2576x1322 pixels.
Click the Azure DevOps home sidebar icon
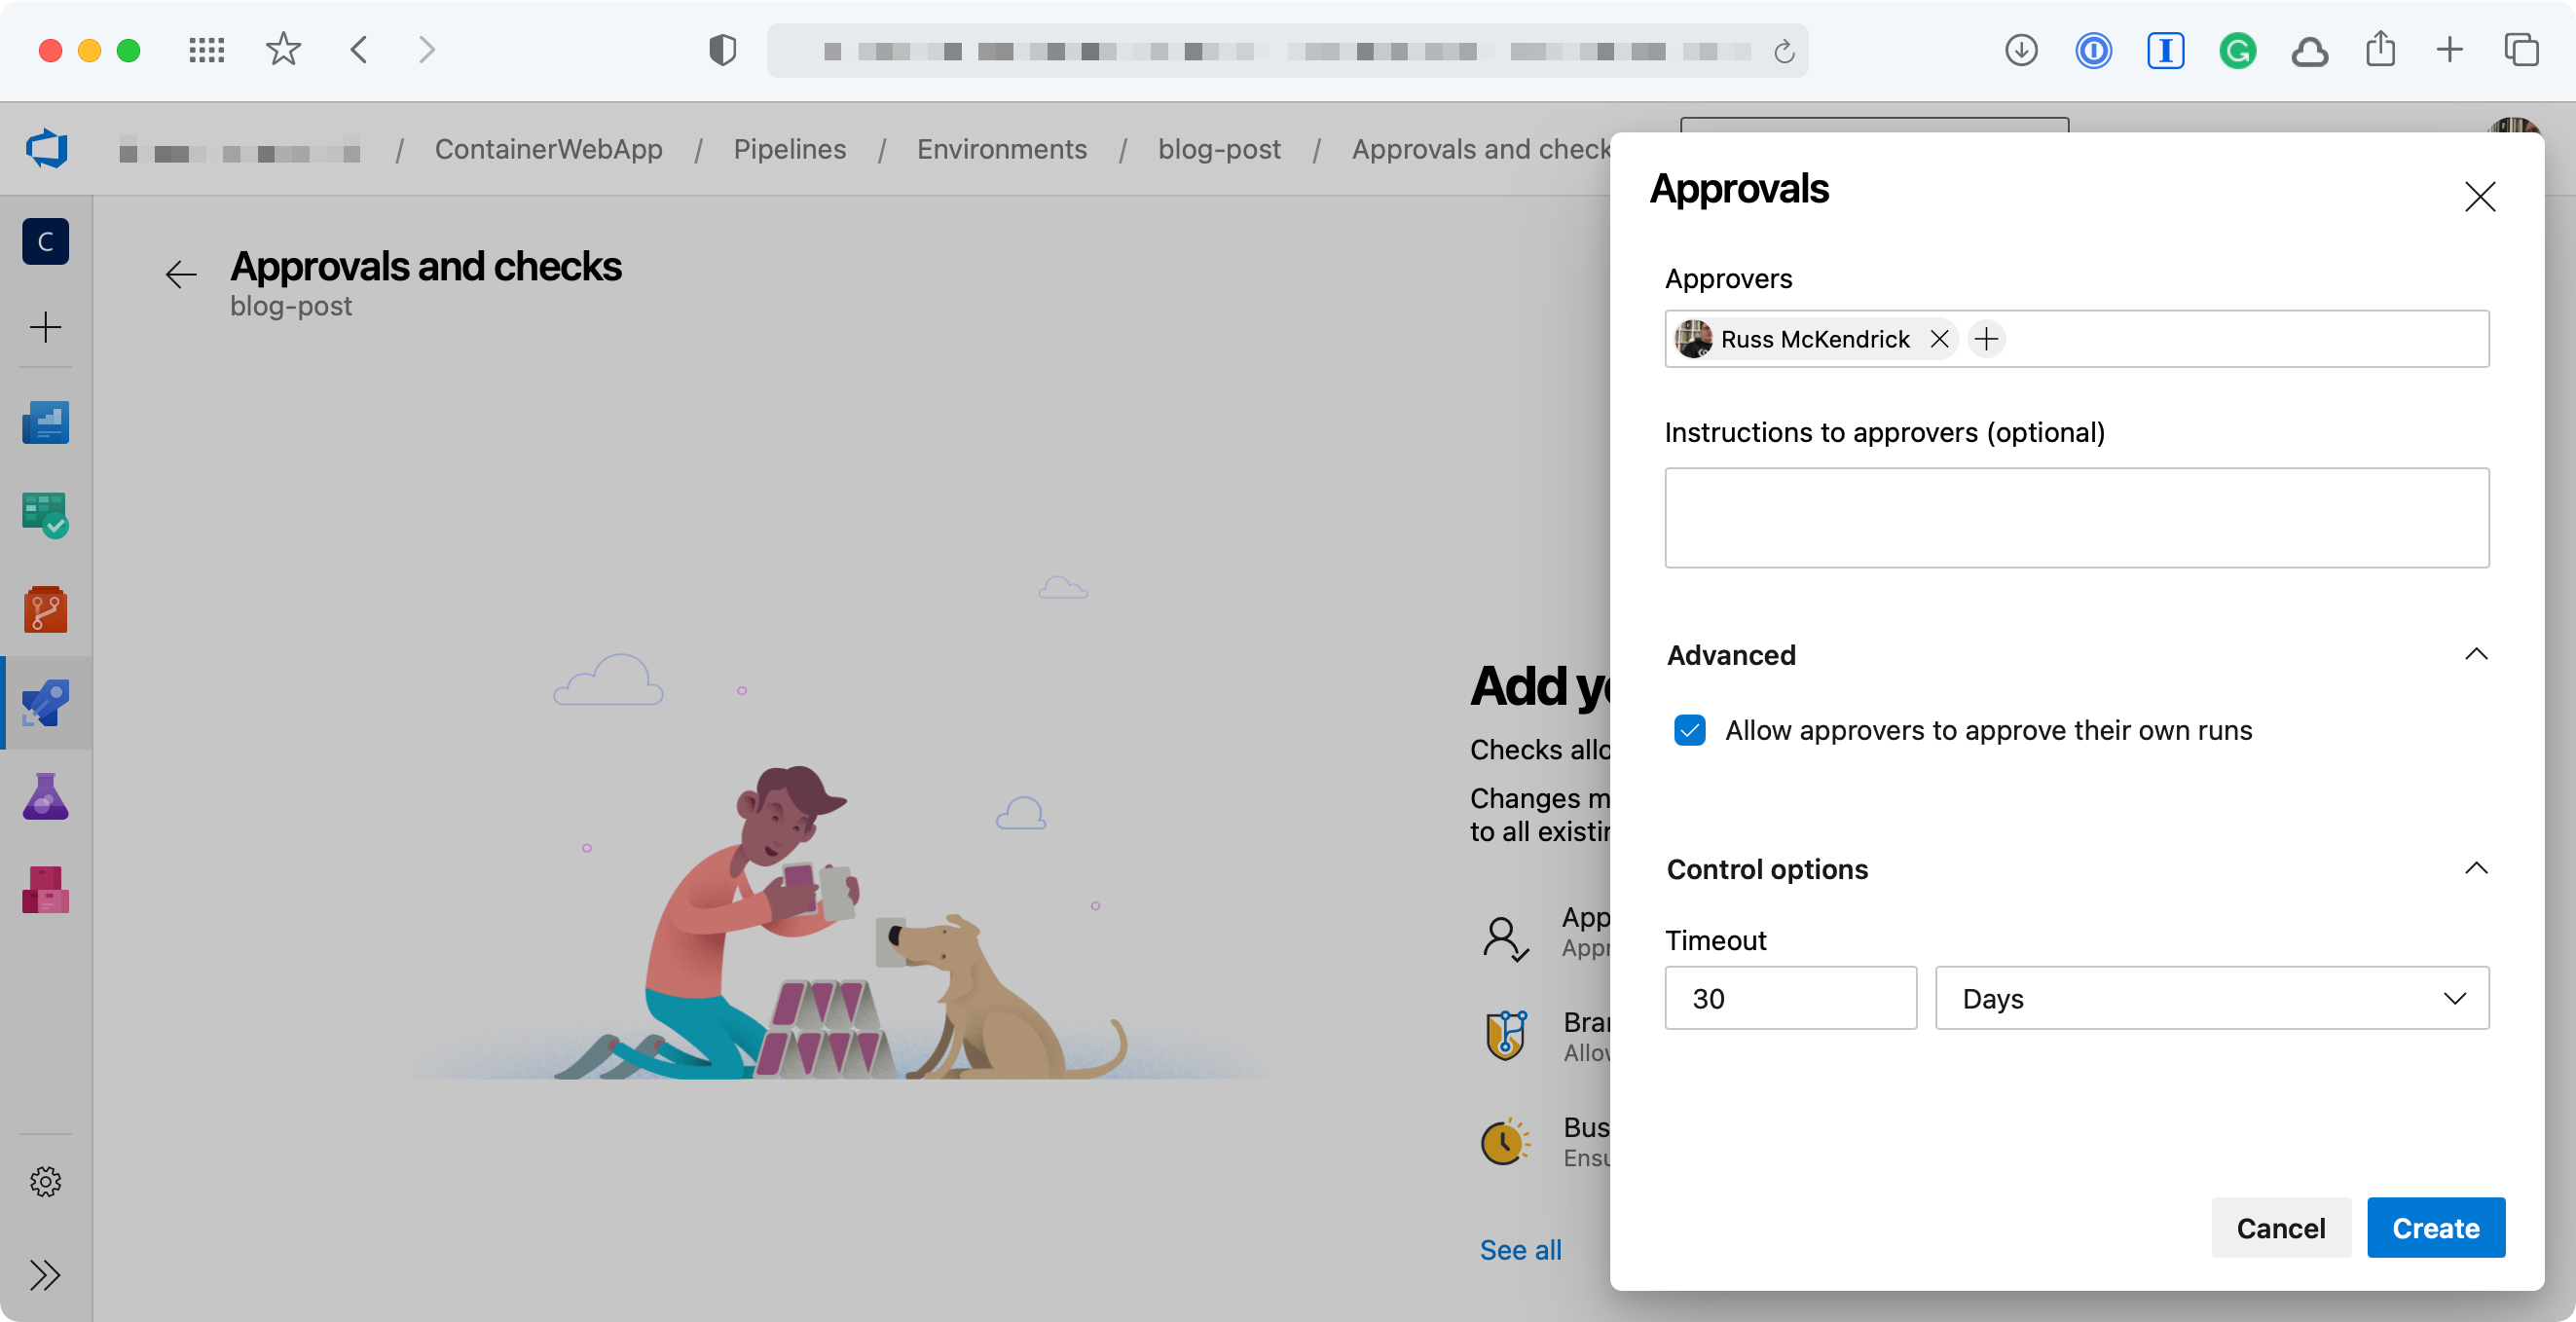tap(47, 148)
